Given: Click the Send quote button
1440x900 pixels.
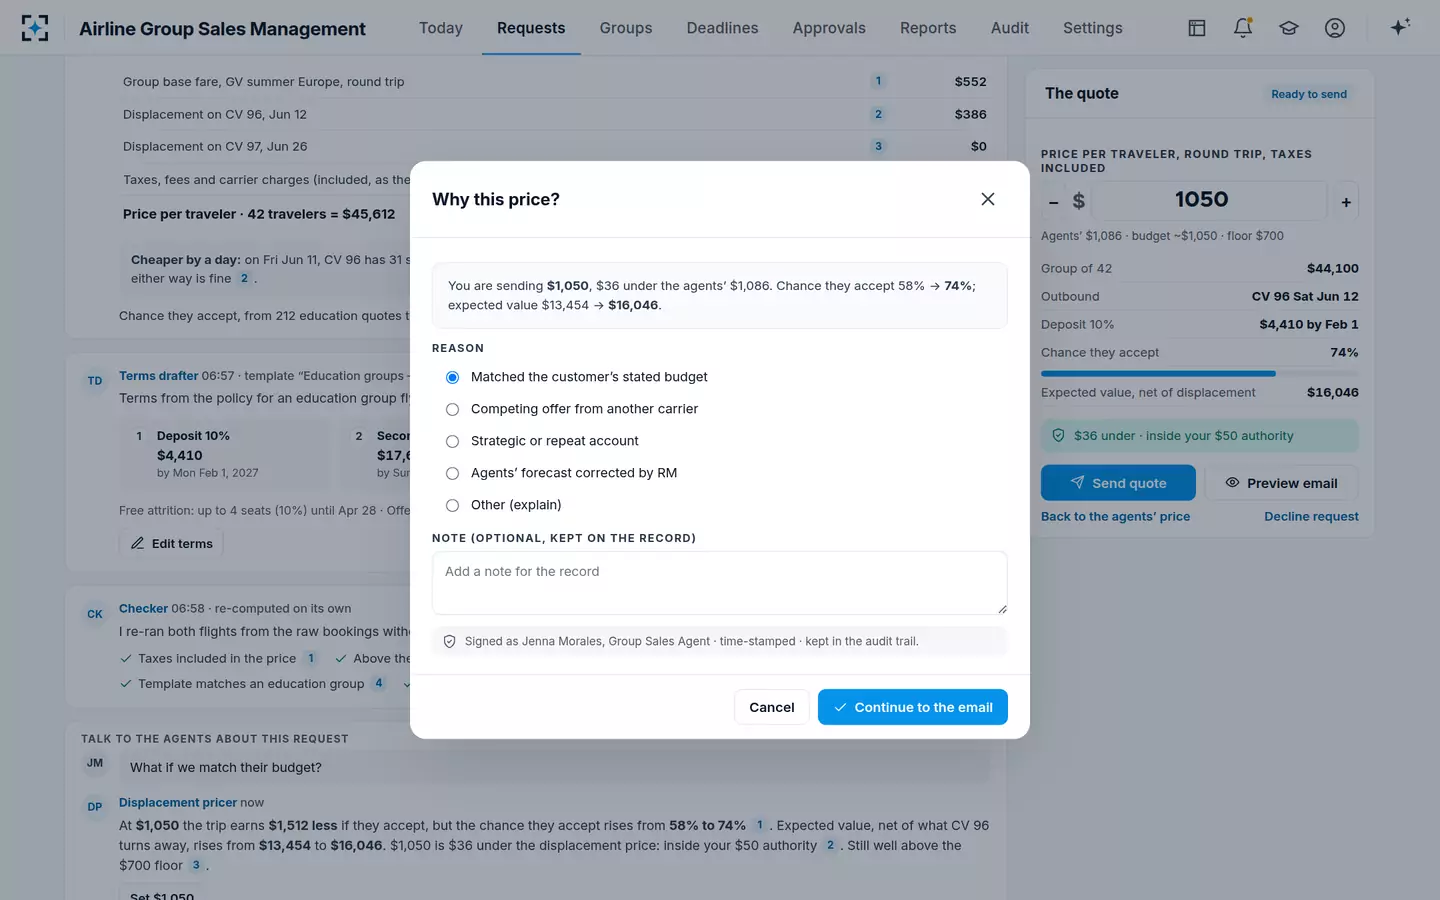Looking at the screenshot, I should pyautogui.click(x=1118, y=483).
